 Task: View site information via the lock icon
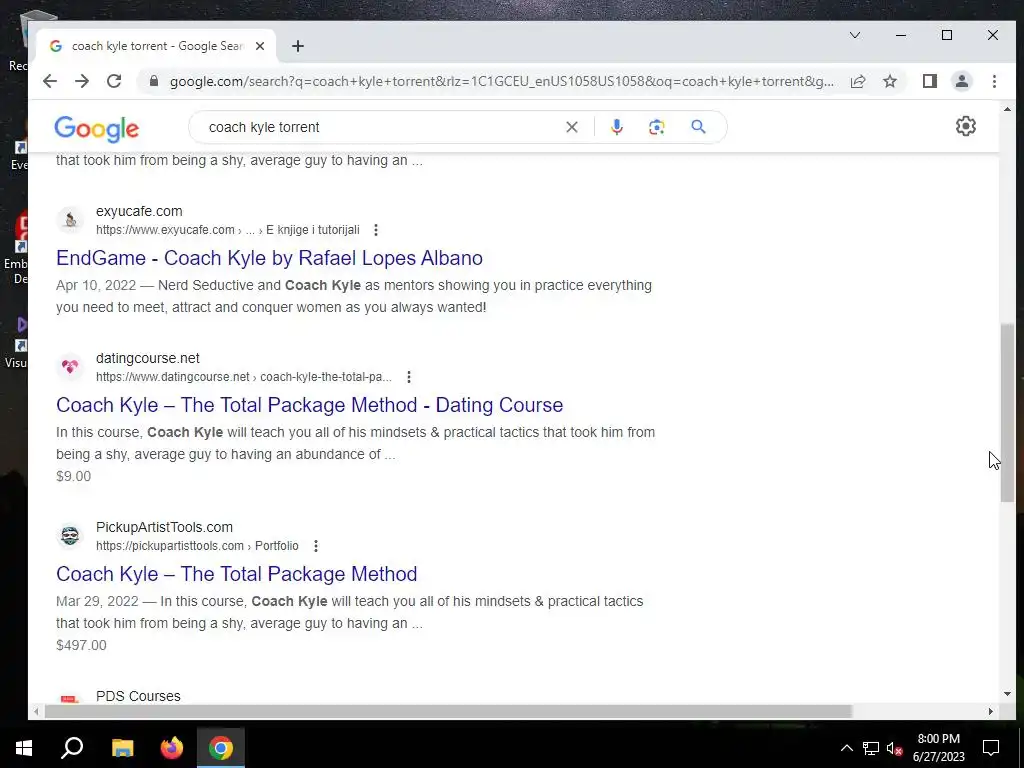pos(154,81)
